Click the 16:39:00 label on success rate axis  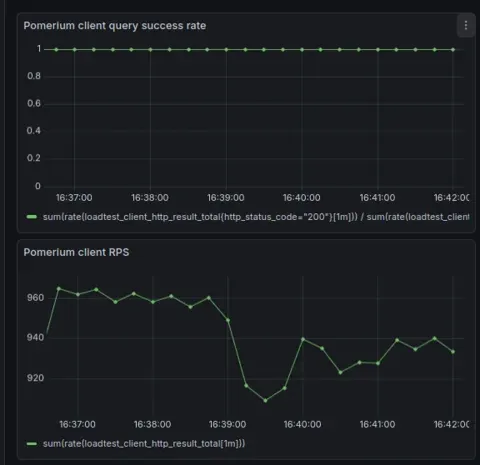[226, 198]
